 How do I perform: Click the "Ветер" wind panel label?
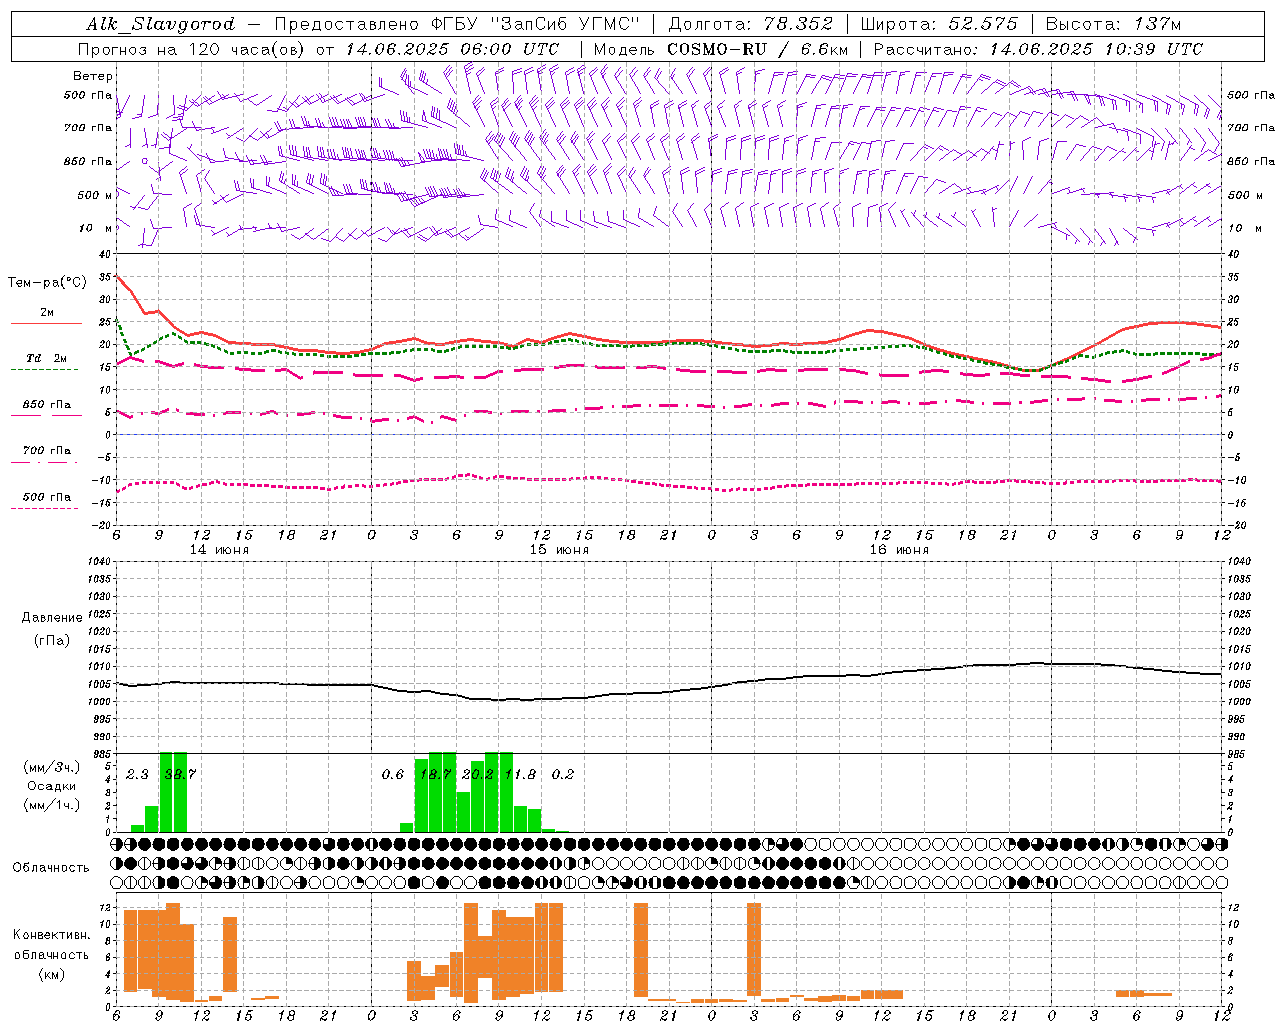click(93, 76)
